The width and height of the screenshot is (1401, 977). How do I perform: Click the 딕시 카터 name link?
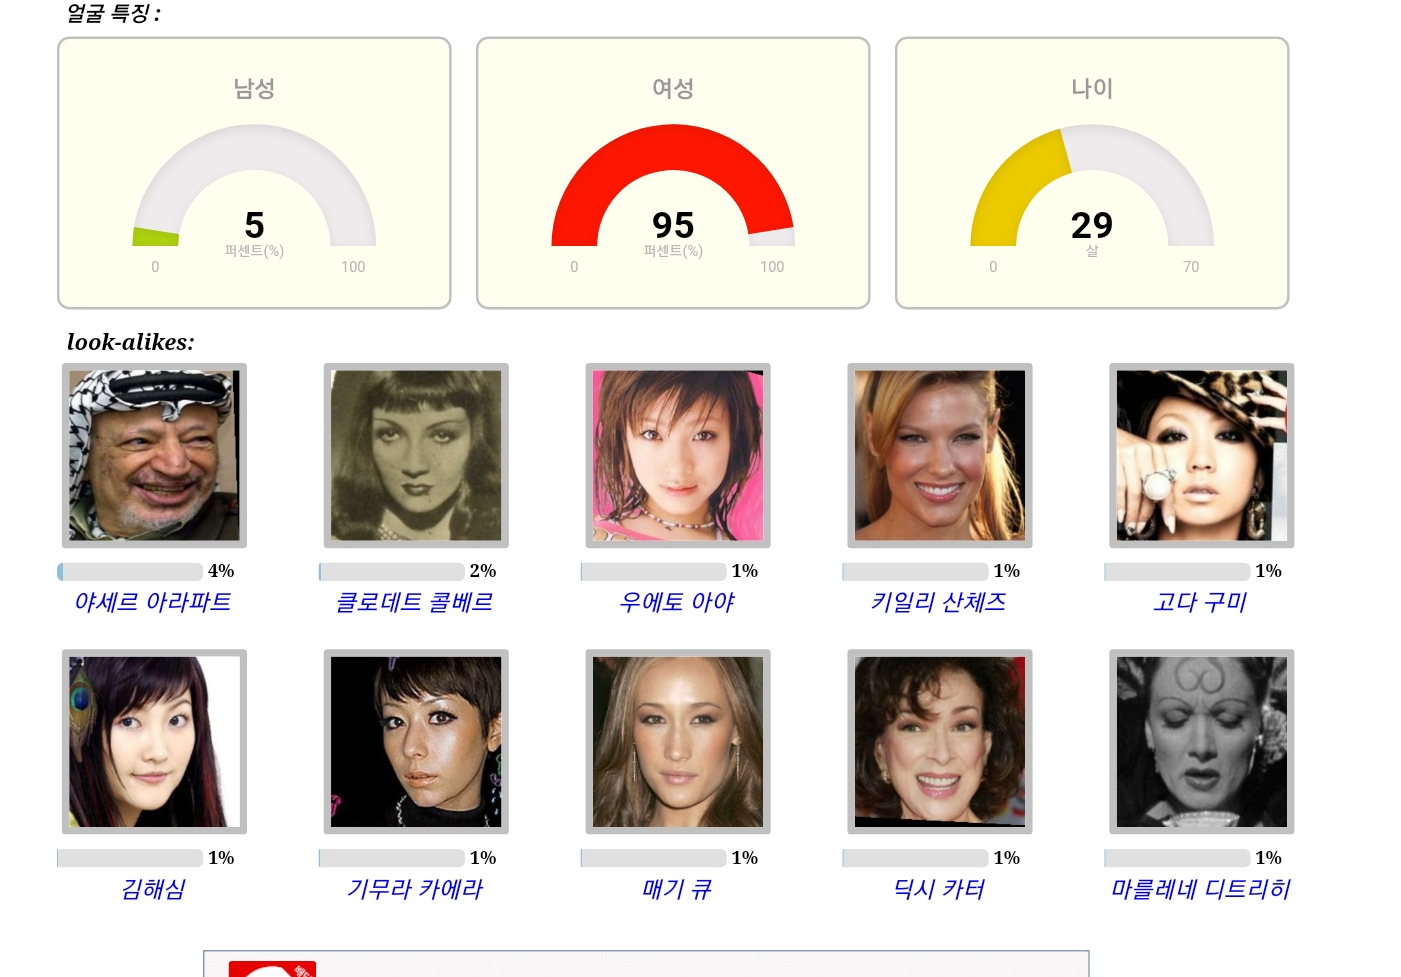pos(938,889)
